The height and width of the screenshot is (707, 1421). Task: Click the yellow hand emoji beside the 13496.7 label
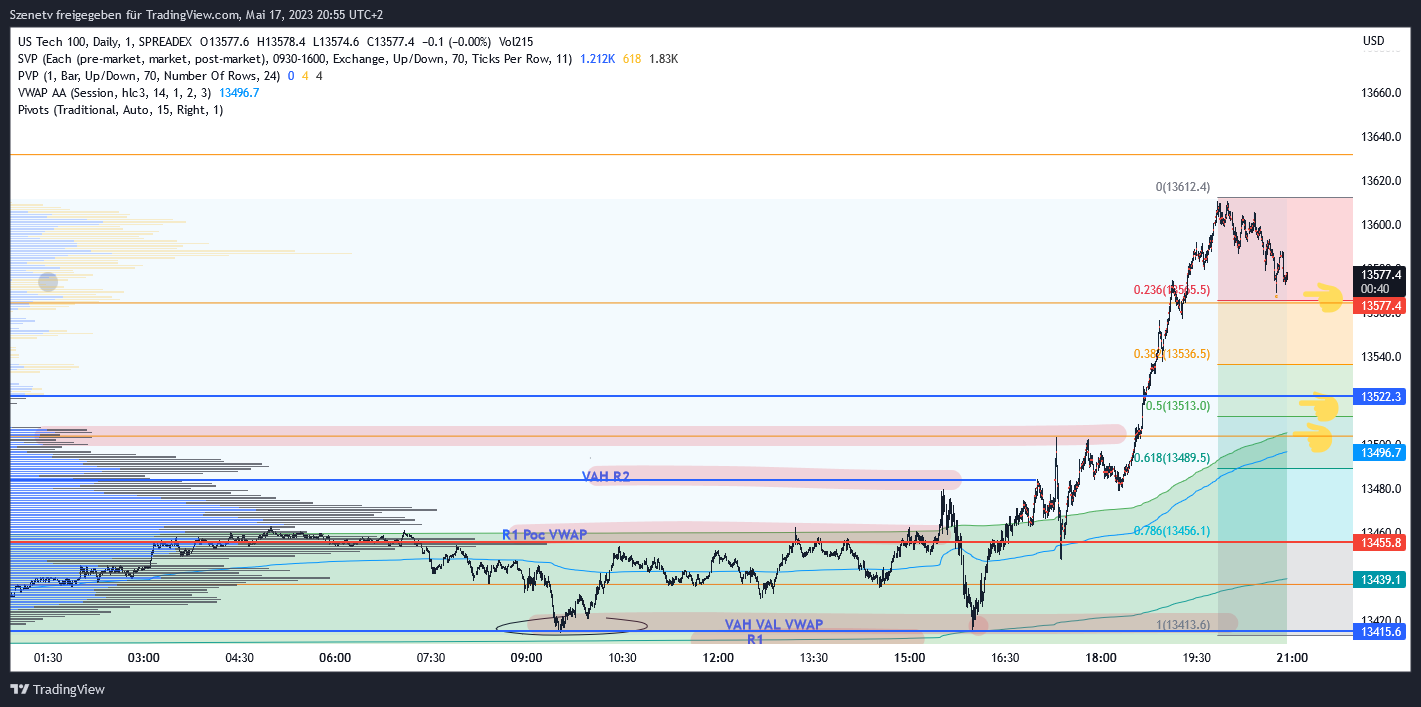1322,437
